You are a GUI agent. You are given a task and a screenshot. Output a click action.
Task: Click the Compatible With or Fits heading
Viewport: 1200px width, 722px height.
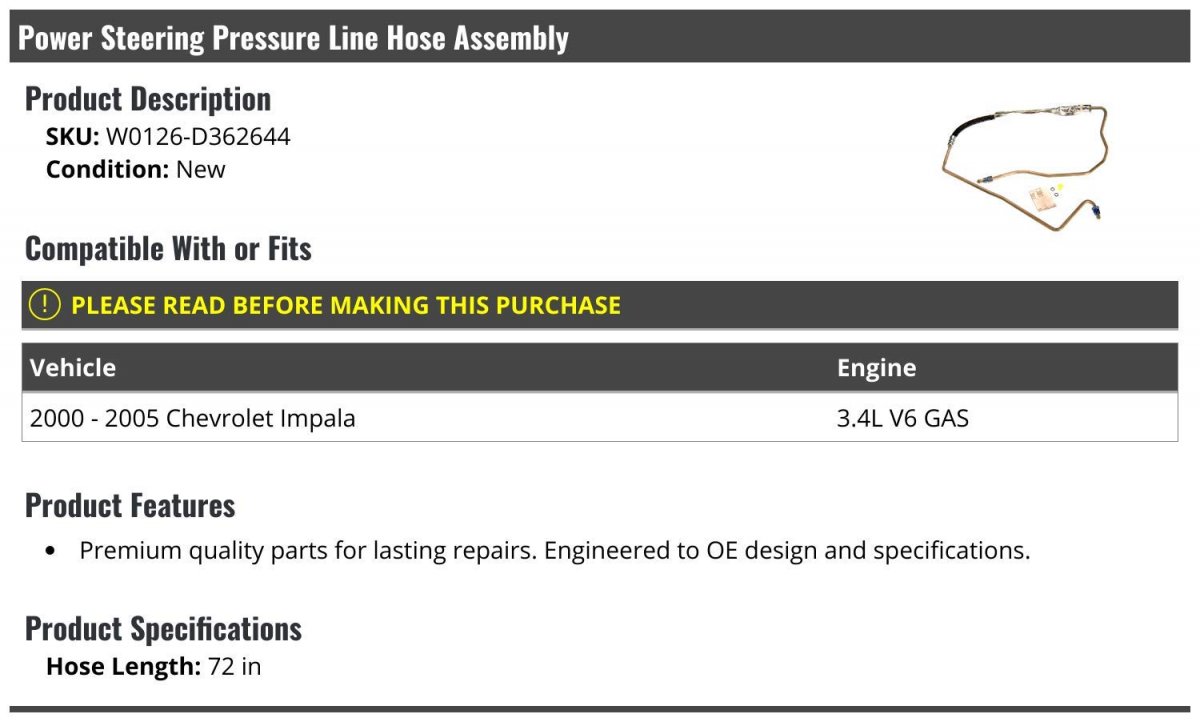tap(168, 248)
